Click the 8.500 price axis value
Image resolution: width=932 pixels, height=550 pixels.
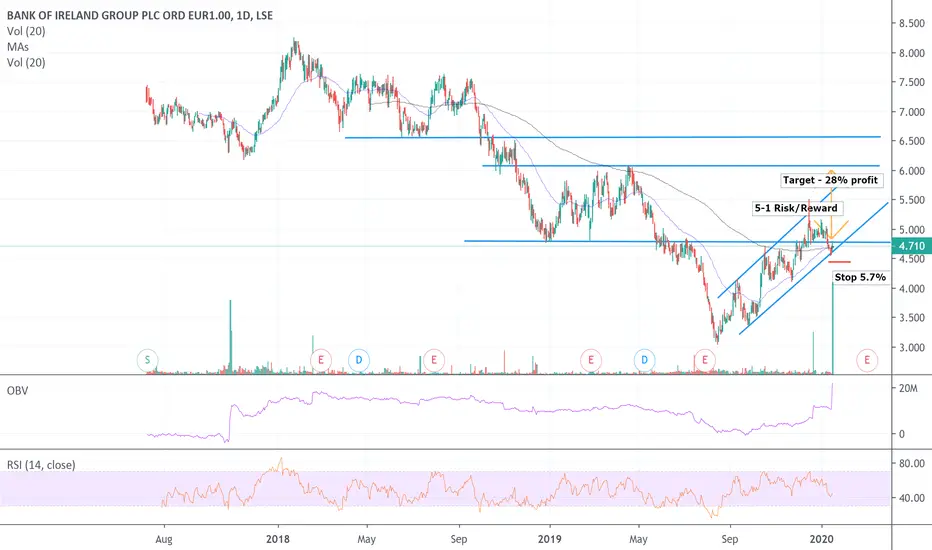click(x=912, y=24)
